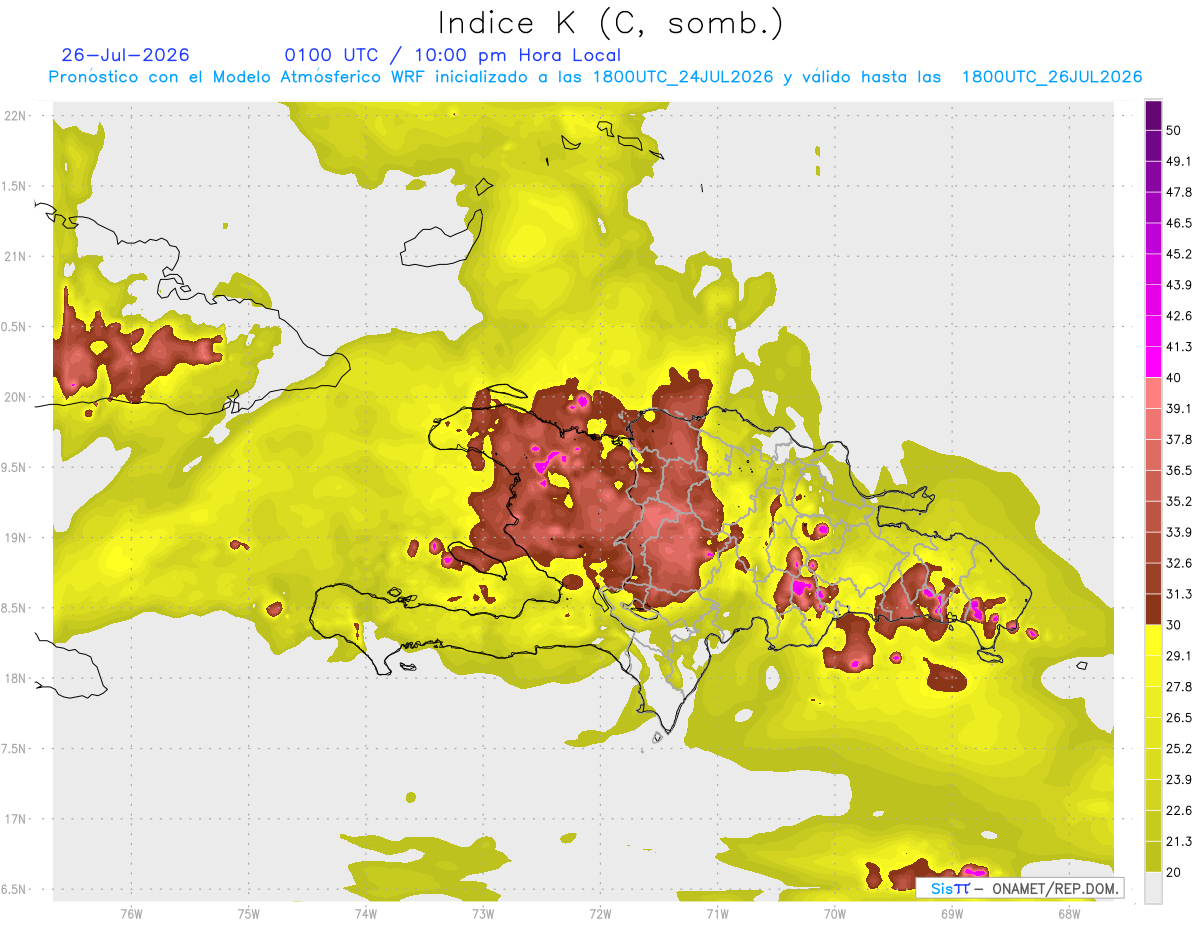Viewport: 1200px width, 927px height.
Task: Click the legend value "21.3"
Action: pyautogui.click(x=1179, y=842)
